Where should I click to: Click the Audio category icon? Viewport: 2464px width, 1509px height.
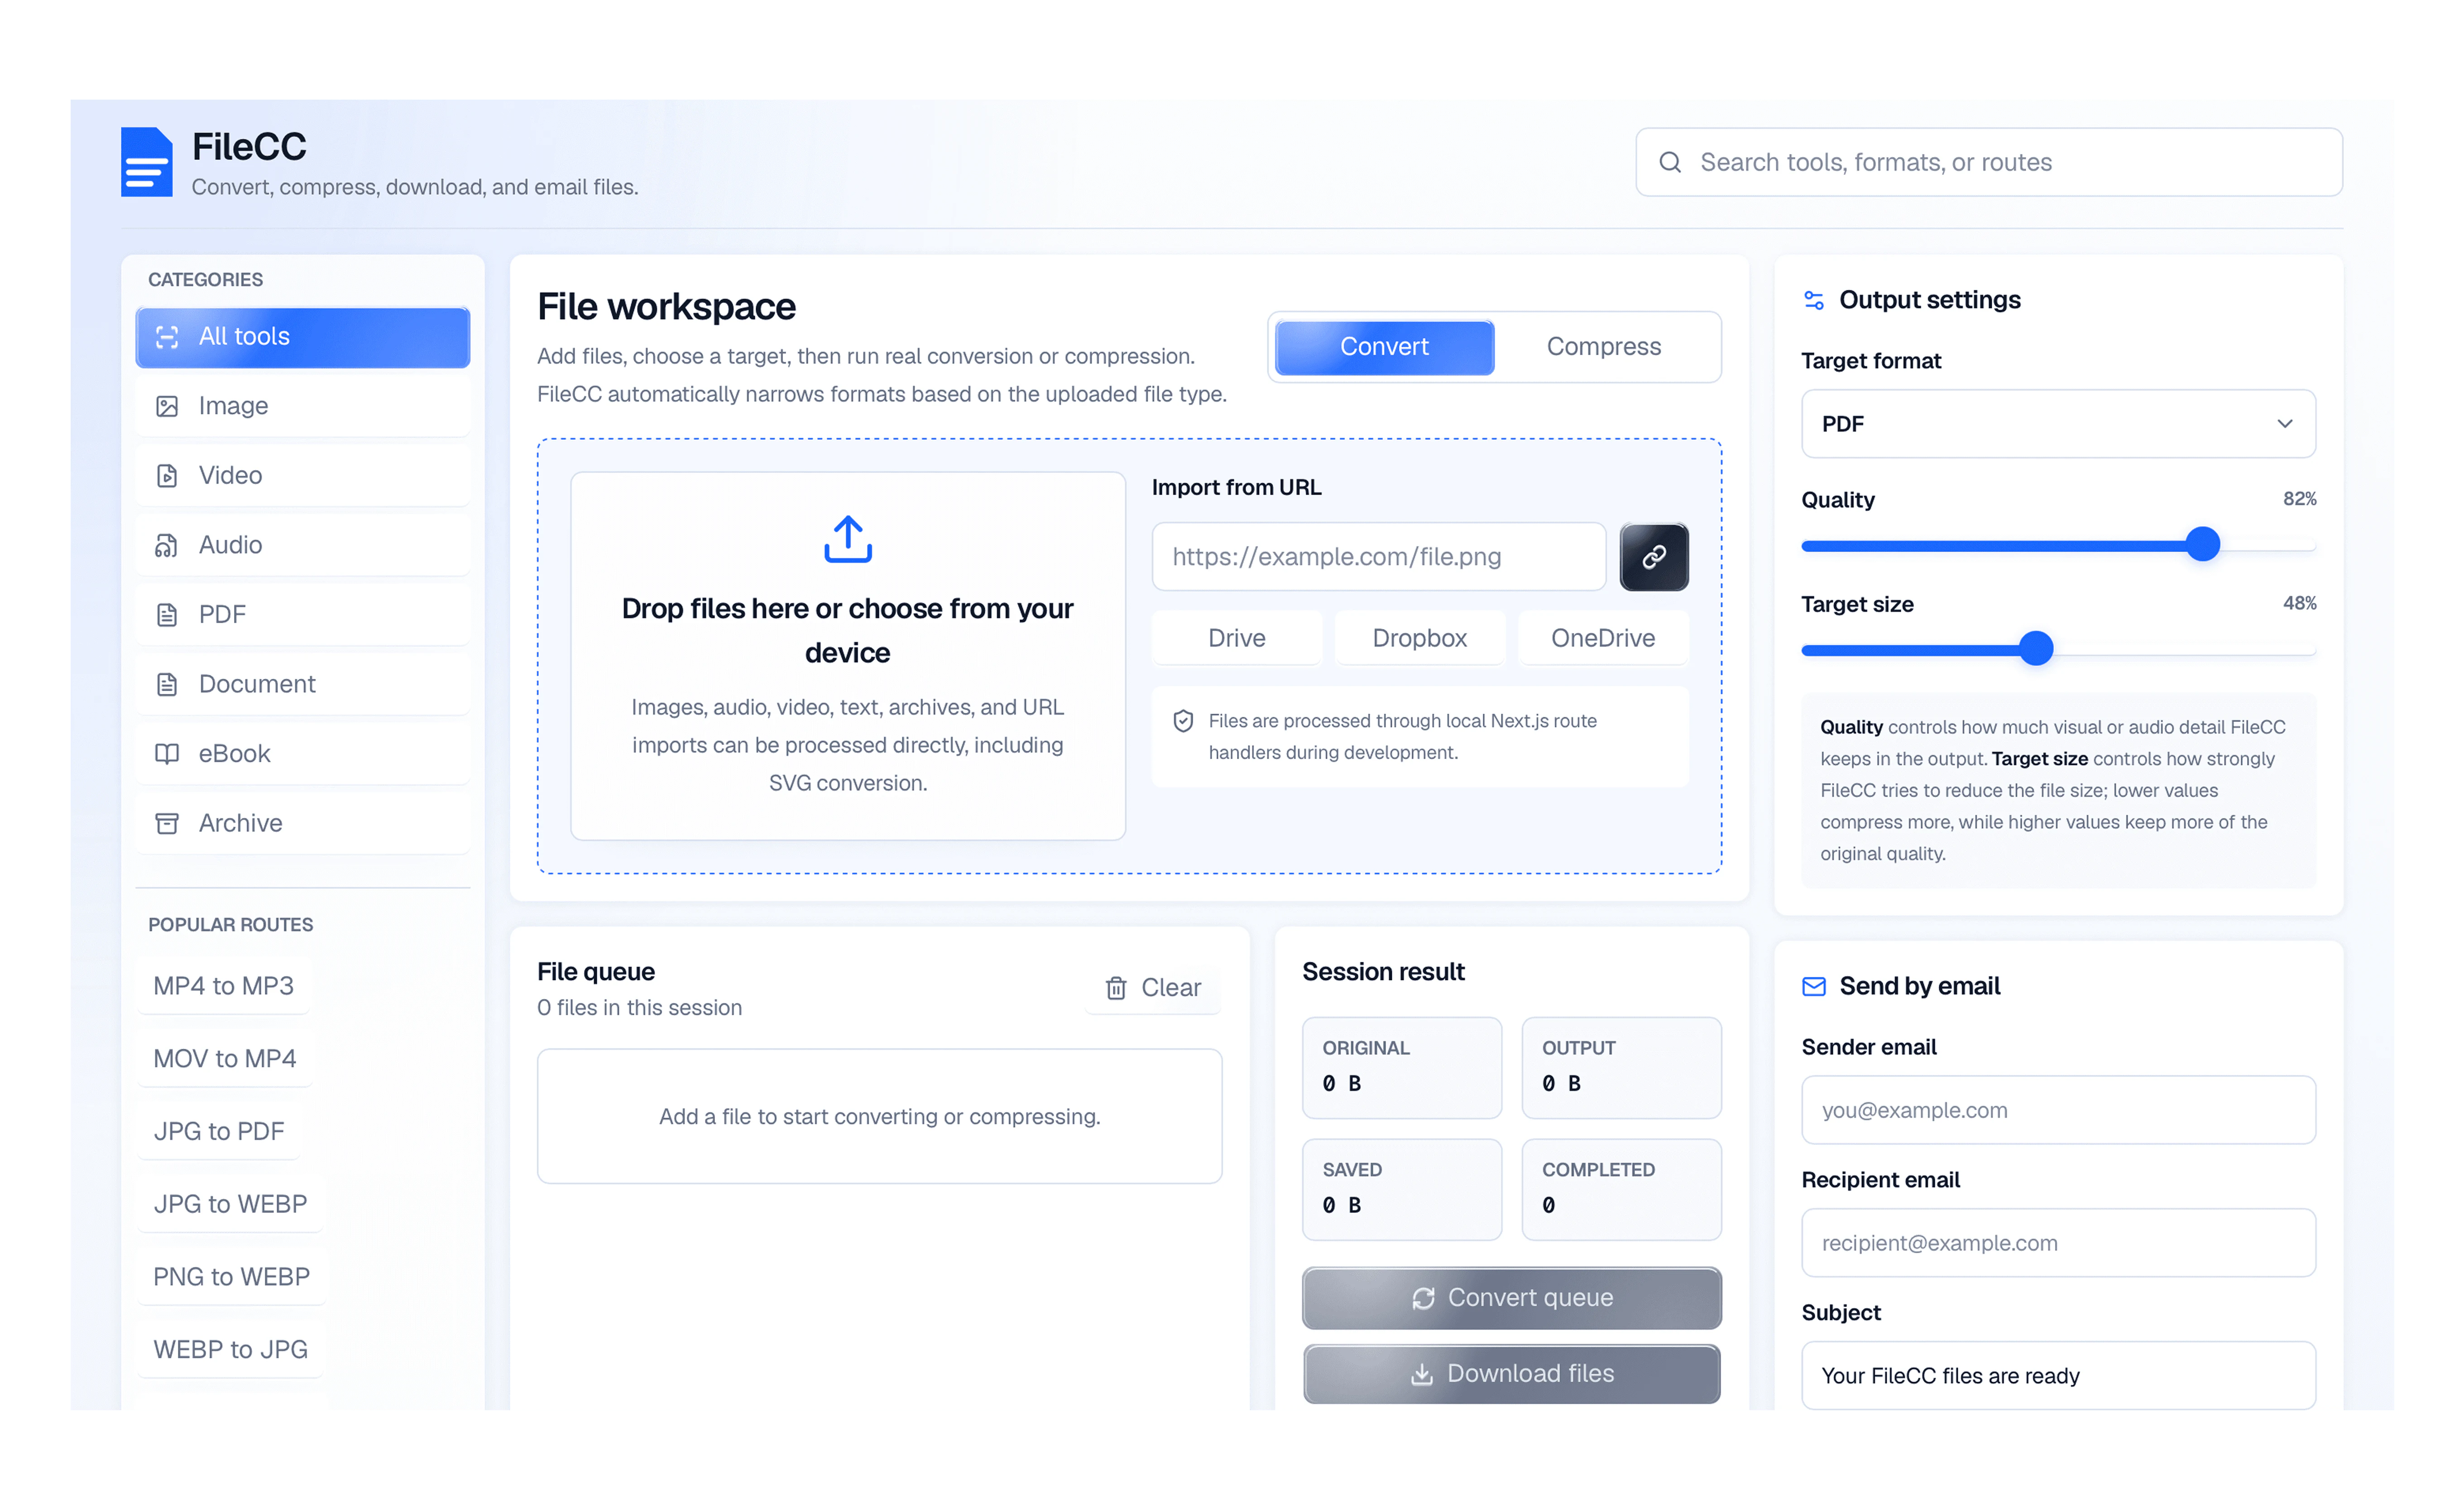tap(167, 545)
